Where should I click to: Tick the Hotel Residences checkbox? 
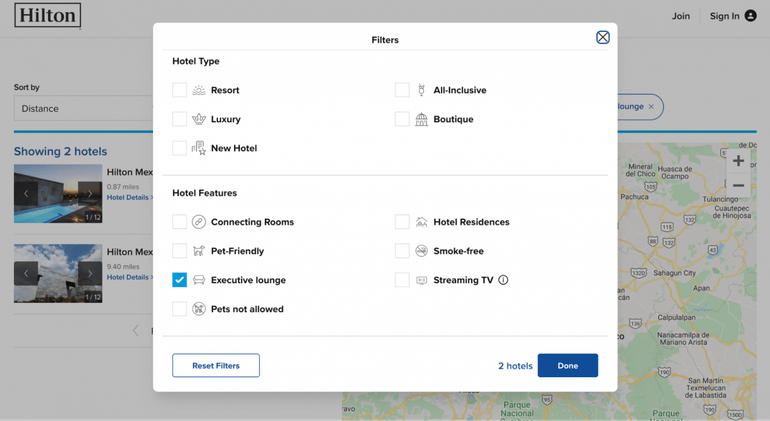click(x=402, y=222)
